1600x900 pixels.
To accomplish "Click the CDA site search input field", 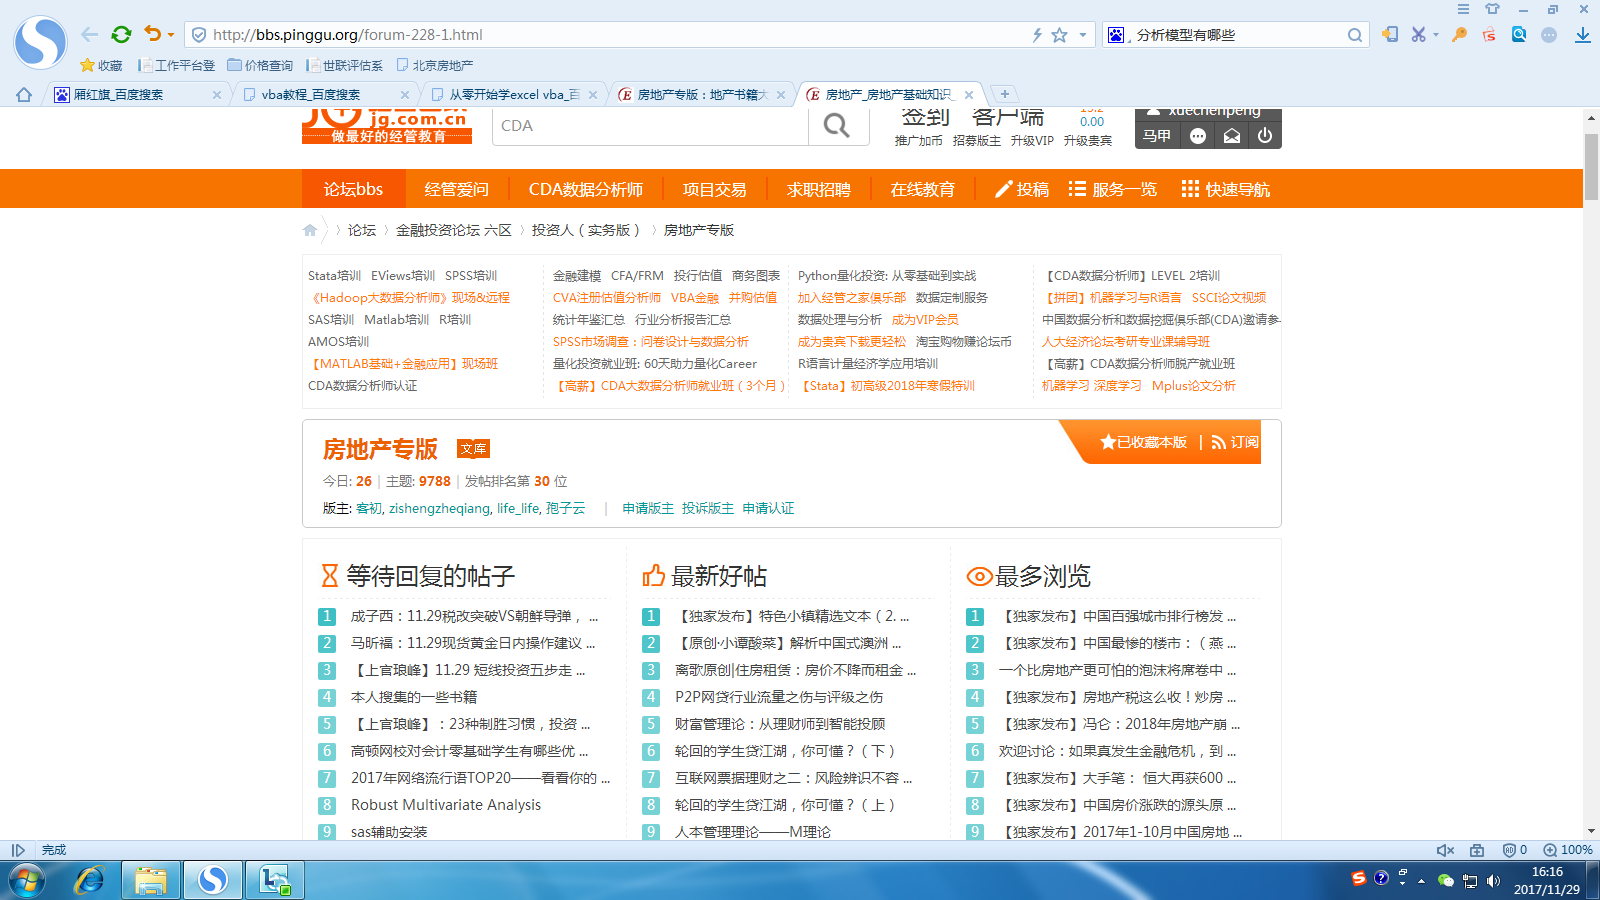I will click(650, 126).
